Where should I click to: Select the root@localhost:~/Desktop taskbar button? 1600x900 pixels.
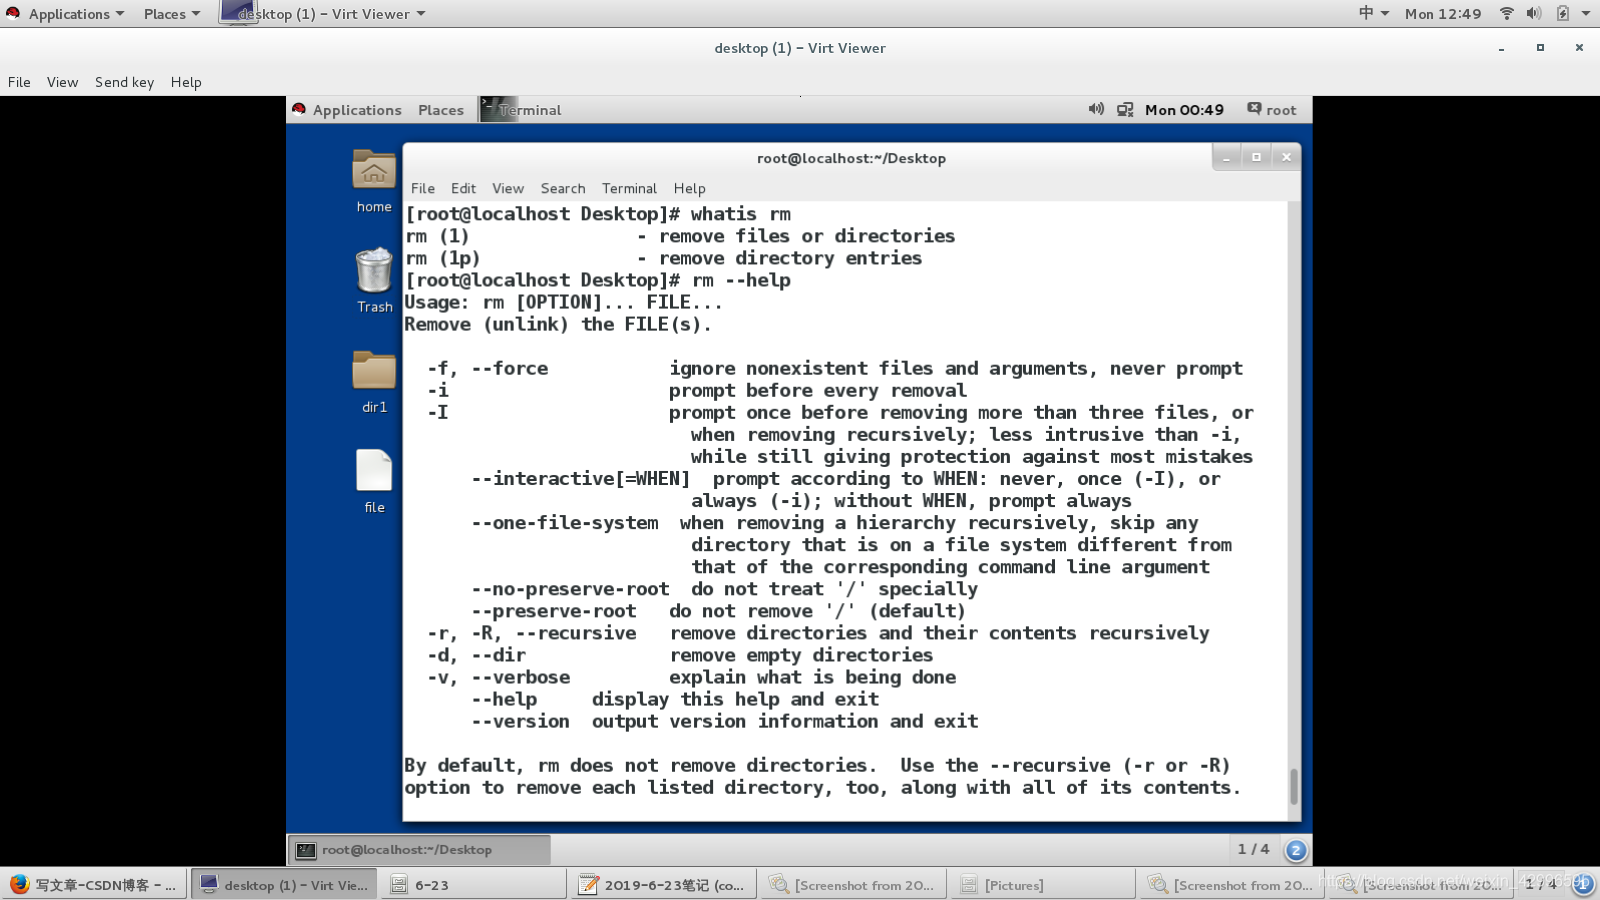click(x=420, y=849)
